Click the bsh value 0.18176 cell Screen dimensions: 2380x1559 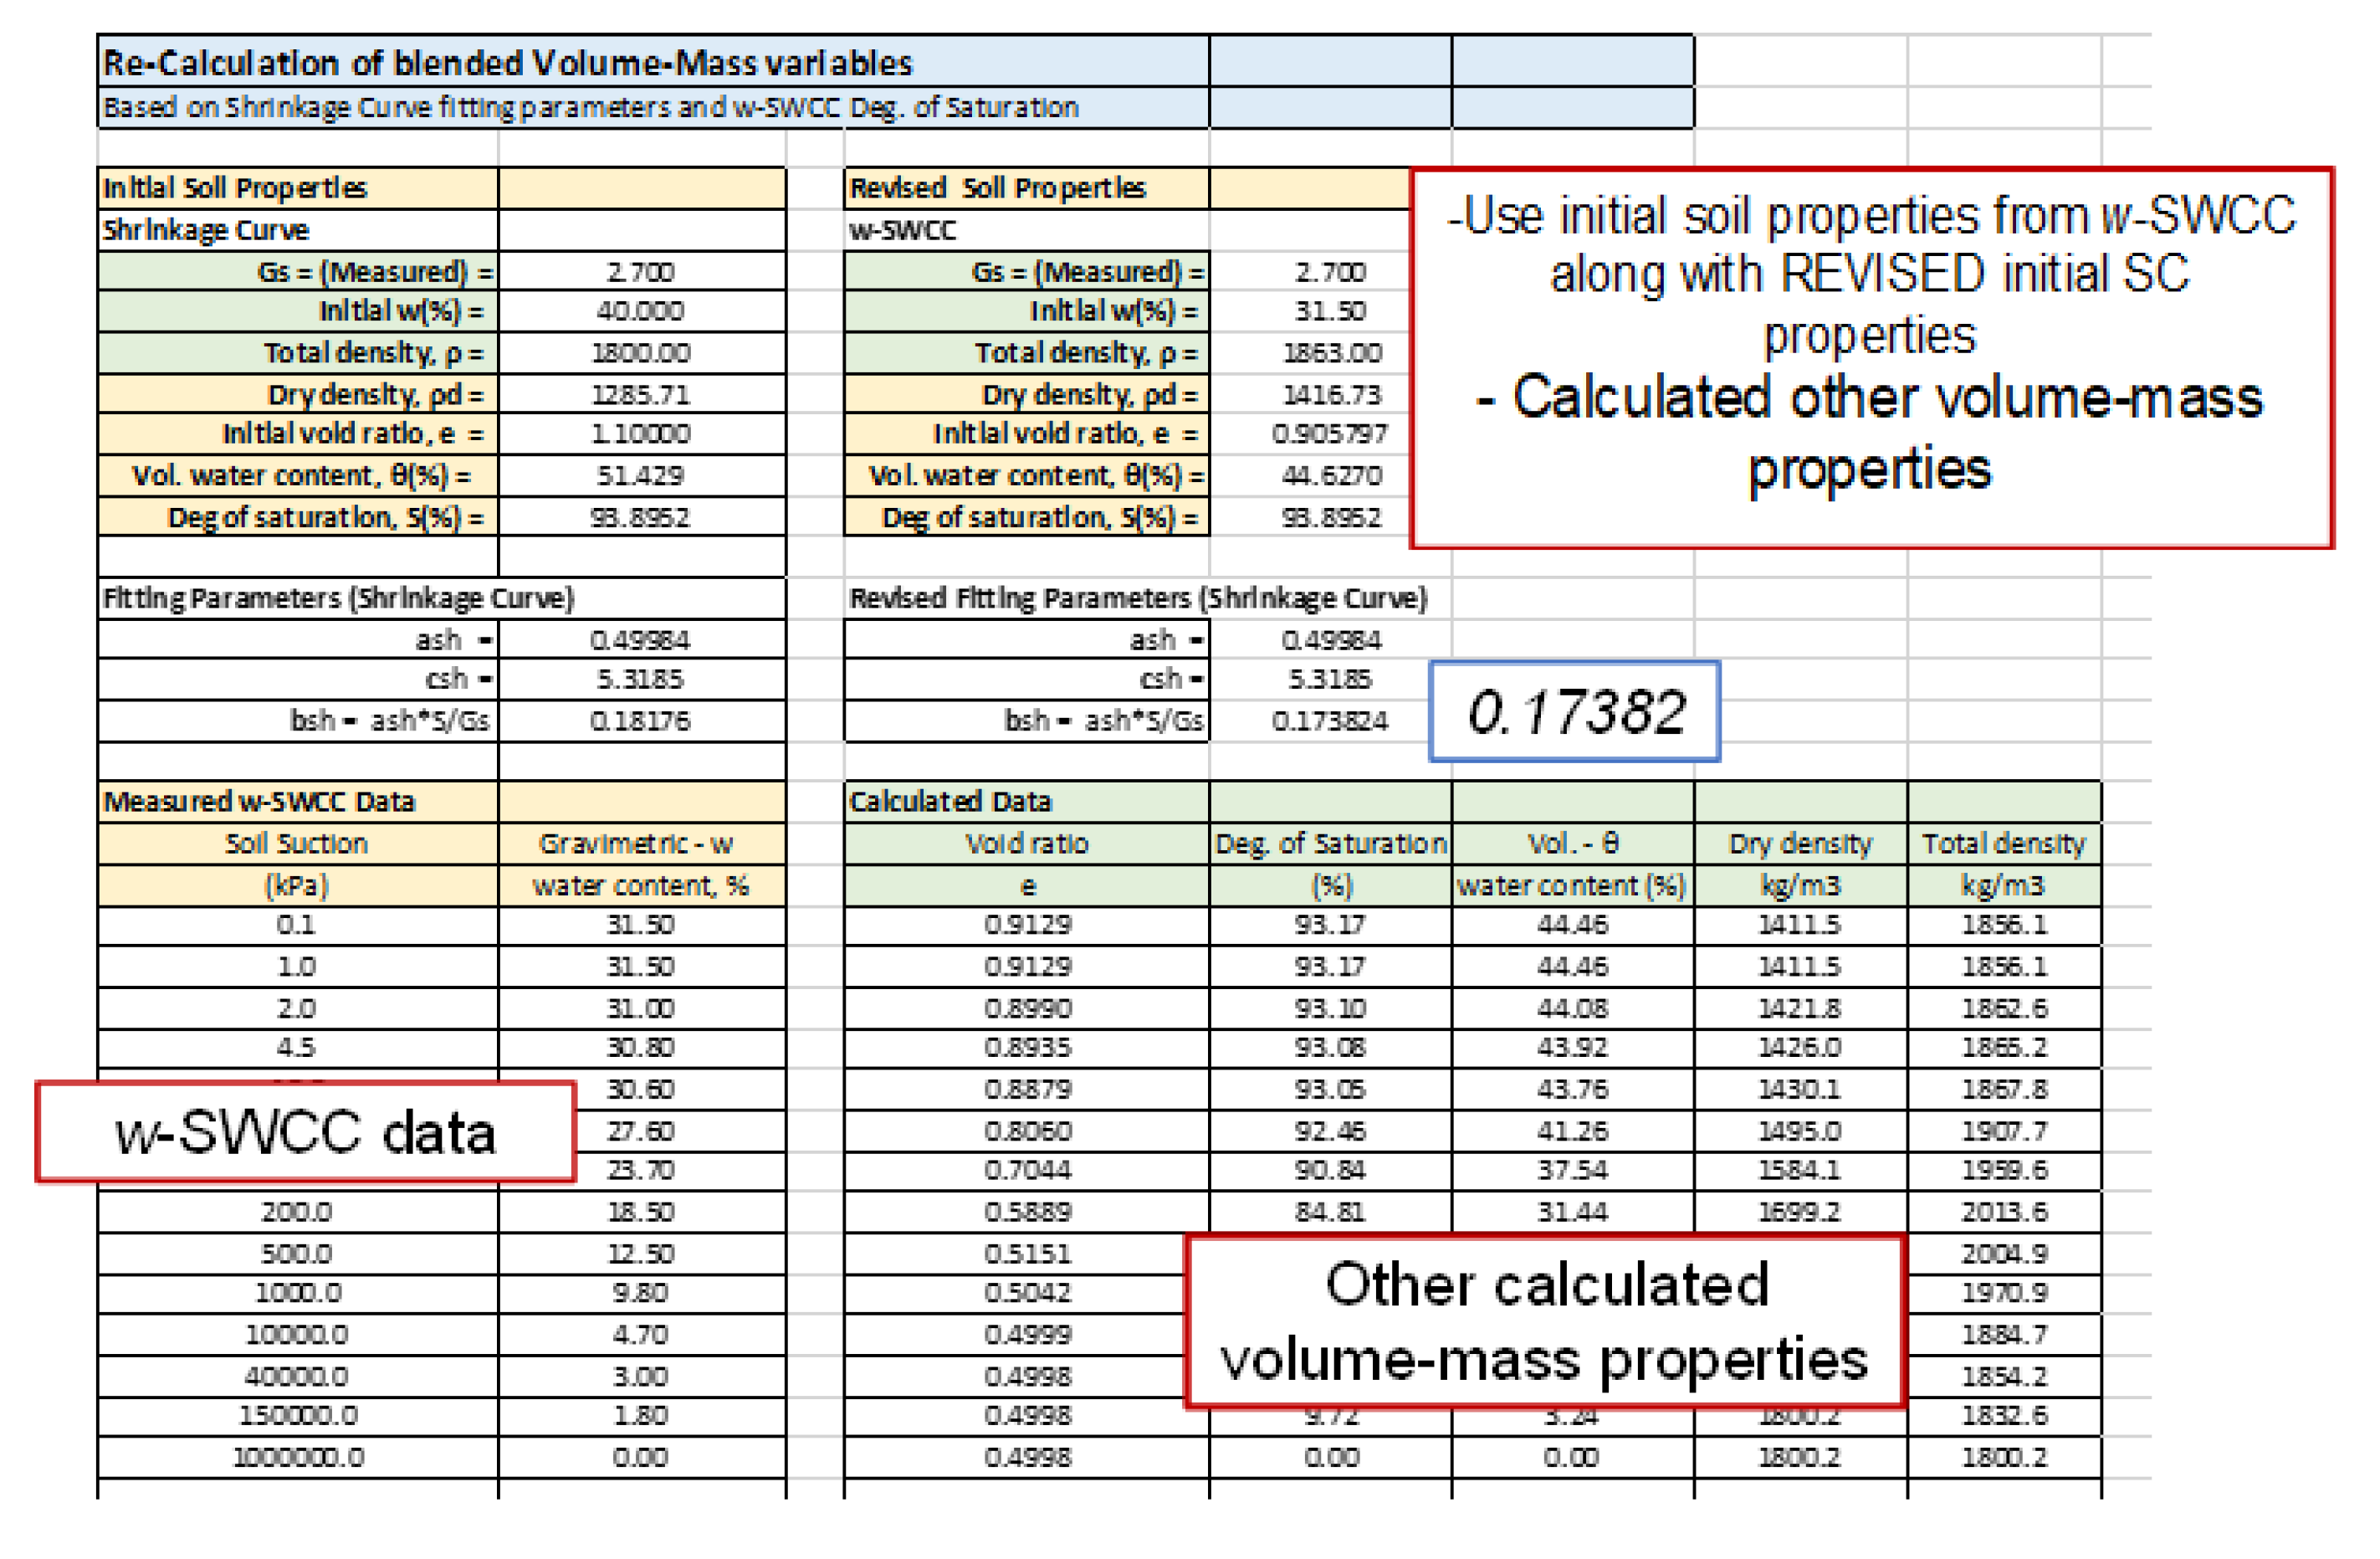[640, 721]
